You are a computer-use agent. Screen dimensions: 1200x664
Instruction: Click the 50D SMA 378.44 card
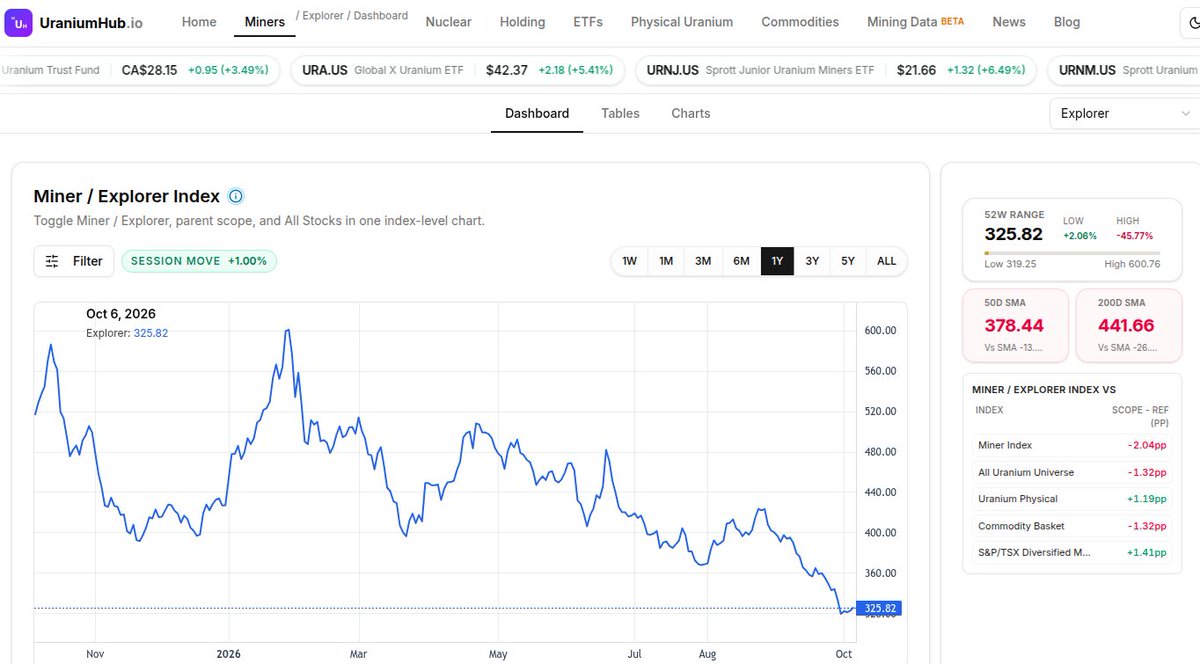click(1015, 325)
